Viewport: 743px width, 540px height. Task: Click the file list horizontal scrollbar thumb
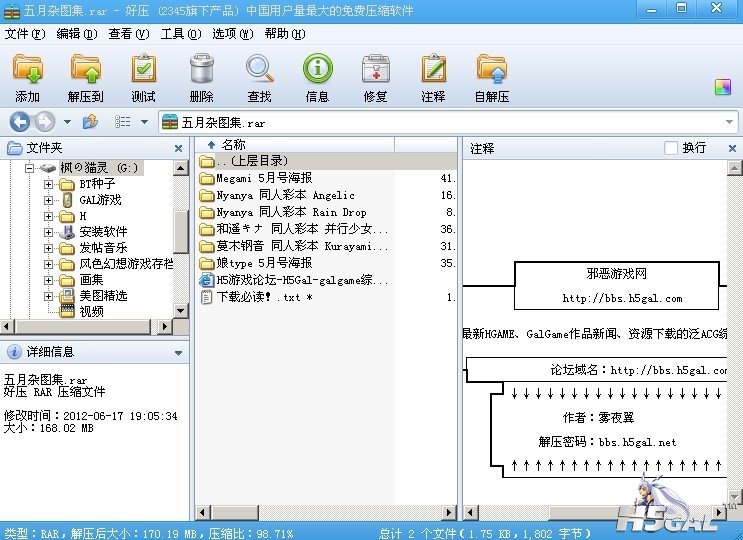(x=235, y=512)
